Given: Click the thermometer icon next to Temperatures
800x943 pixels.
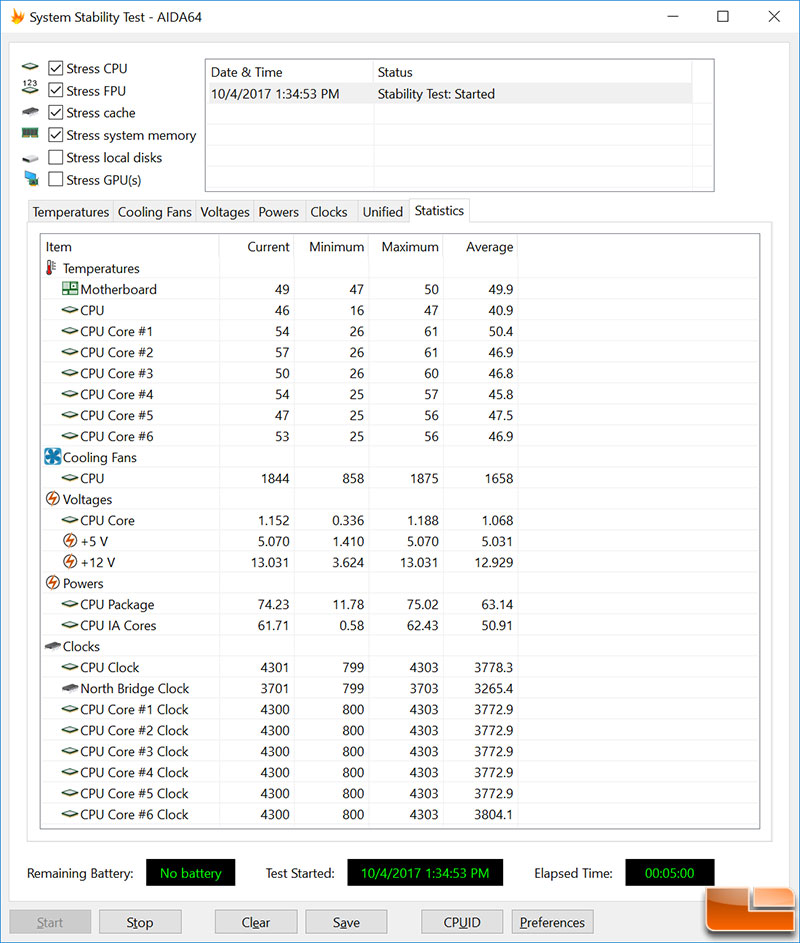Looking at the screenshot, I should click(51, 268).
